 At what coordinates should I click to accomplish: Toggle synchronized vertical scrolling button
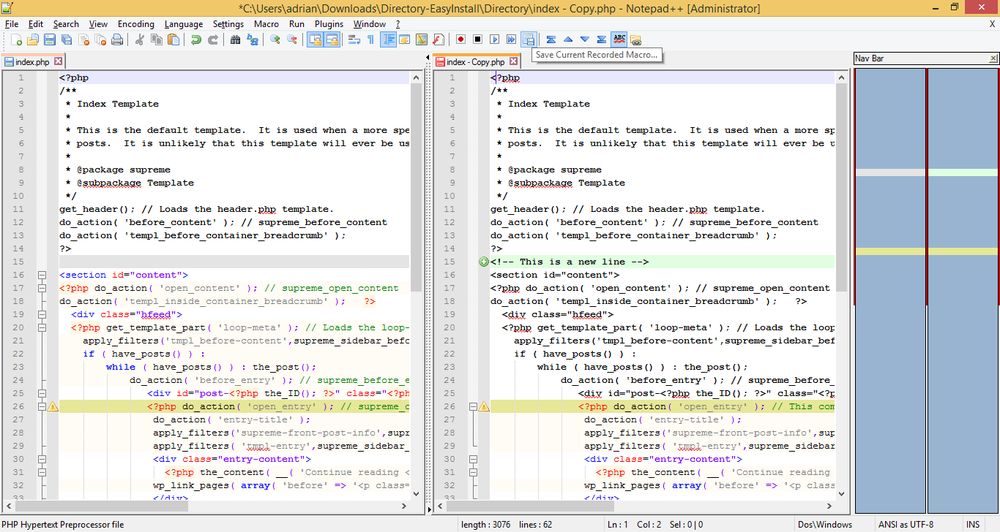(315, 40)
